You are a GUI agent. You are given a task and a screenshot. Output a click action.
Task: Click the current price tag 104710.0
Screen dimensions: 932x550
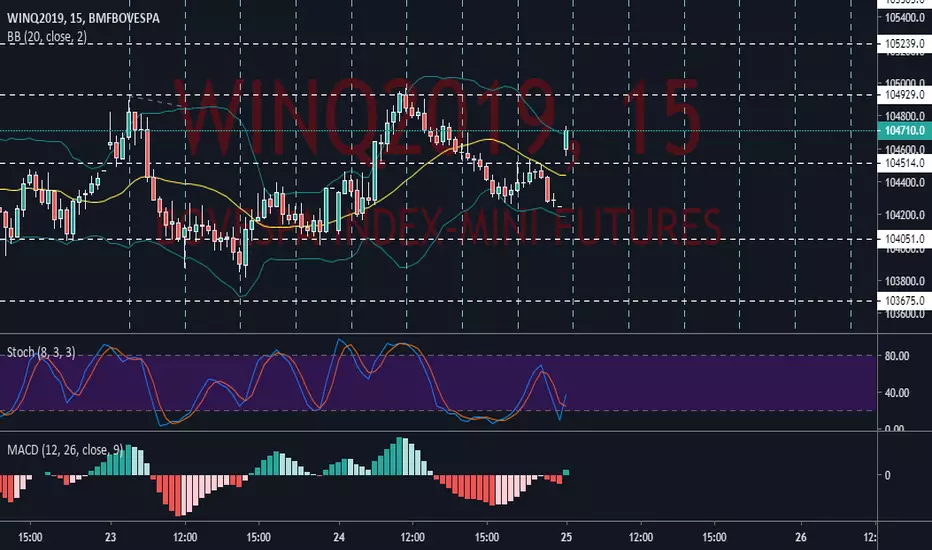(904, 131)
